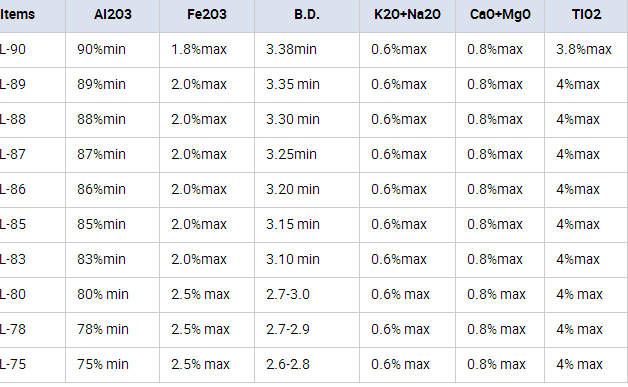Click the Al2O3 column header
Screen dimensions: 628x387
pyautogui.click(x=113, y=15)
